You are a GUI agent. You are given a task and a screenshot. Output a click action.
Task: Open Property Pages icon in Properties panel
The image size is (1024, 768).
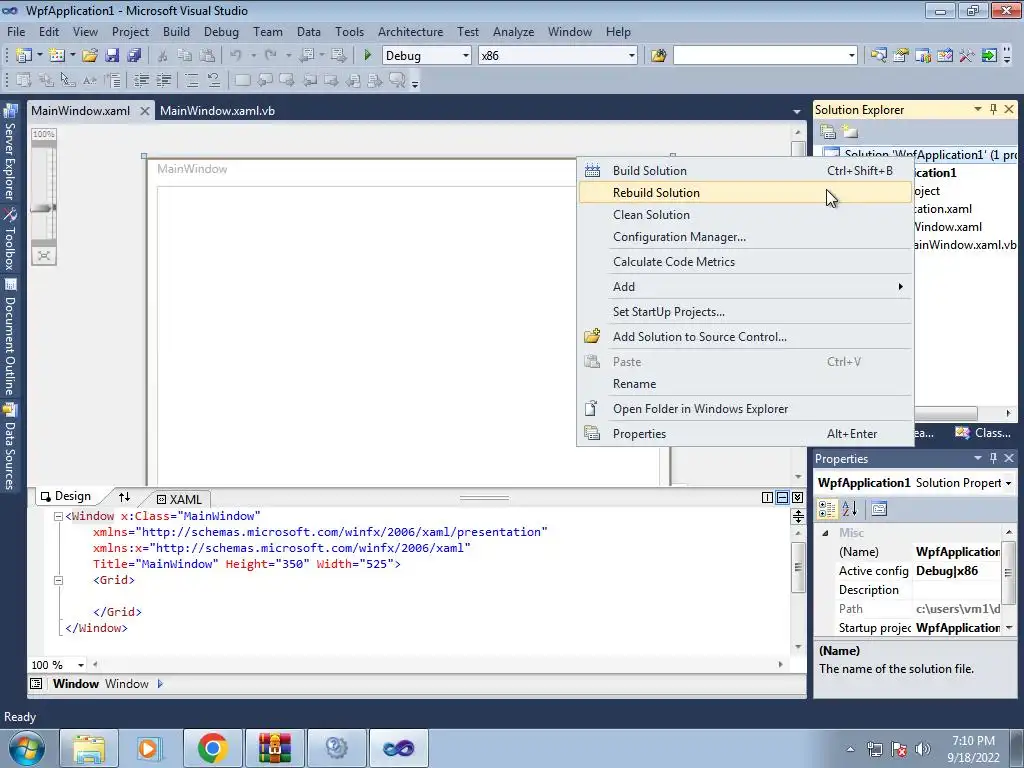(x=879, y=508)
